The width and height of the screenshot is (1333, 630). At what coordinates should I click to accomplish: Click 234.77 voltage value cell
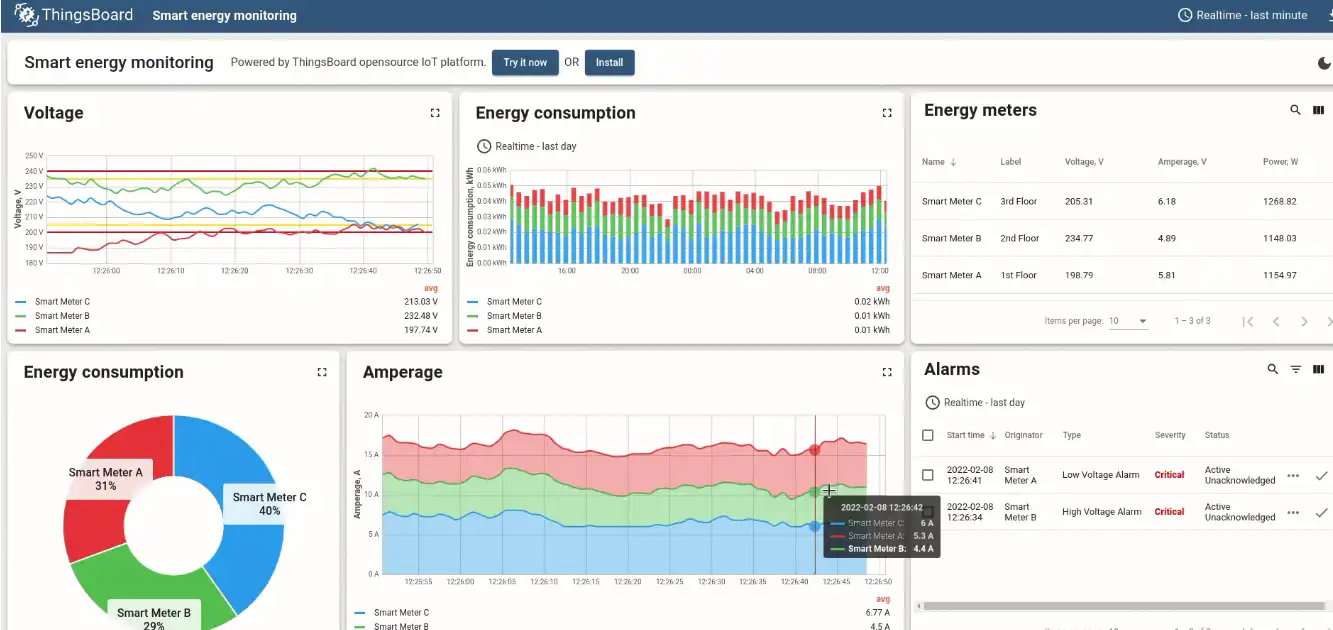[1079, 238]
